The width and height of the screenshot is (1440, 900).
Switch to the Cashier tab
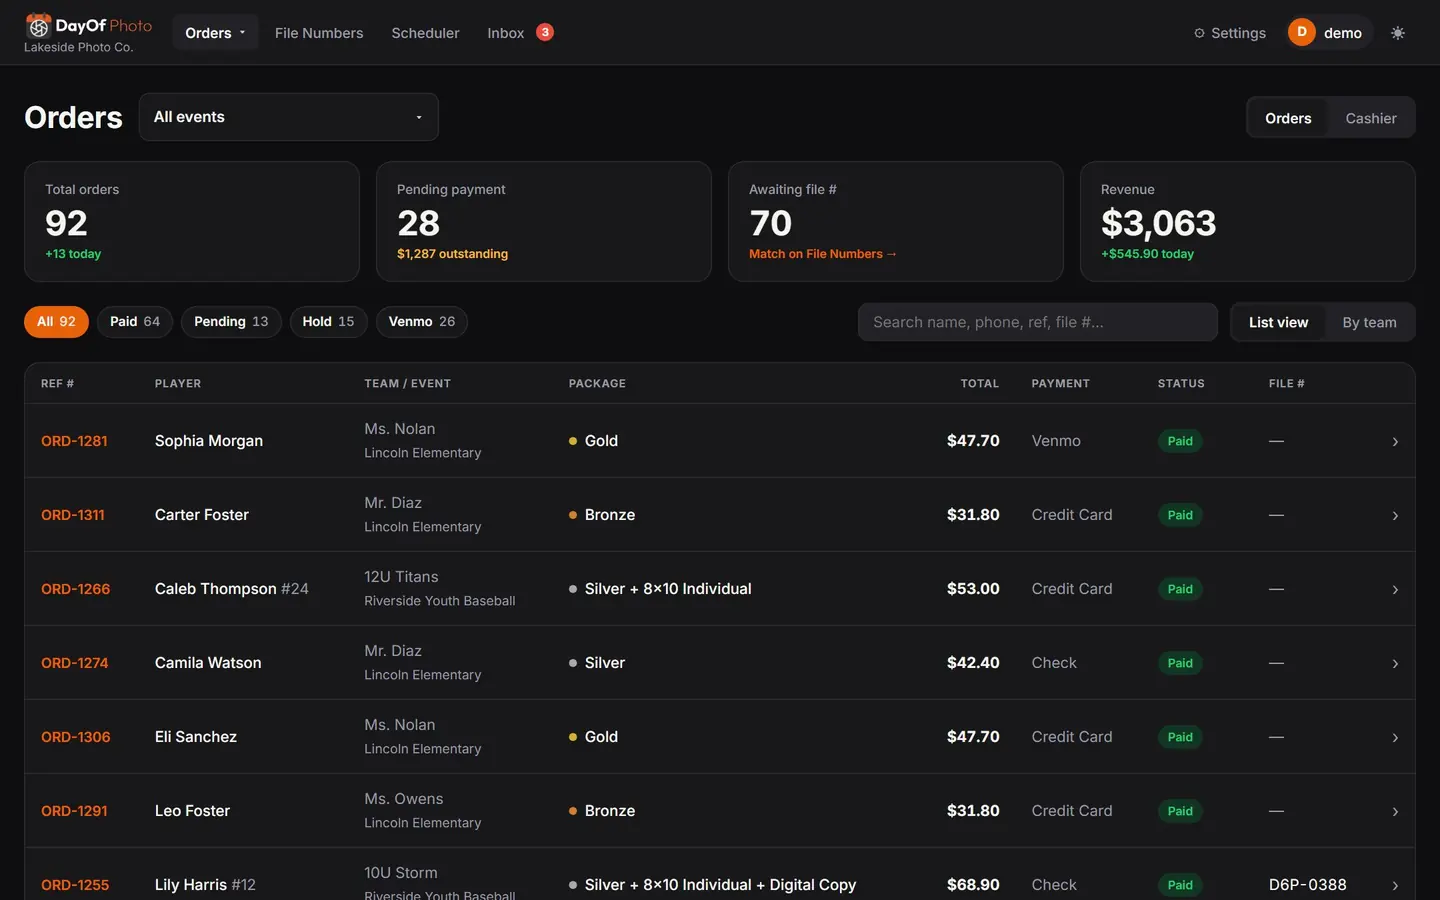tap(1371, 118)
